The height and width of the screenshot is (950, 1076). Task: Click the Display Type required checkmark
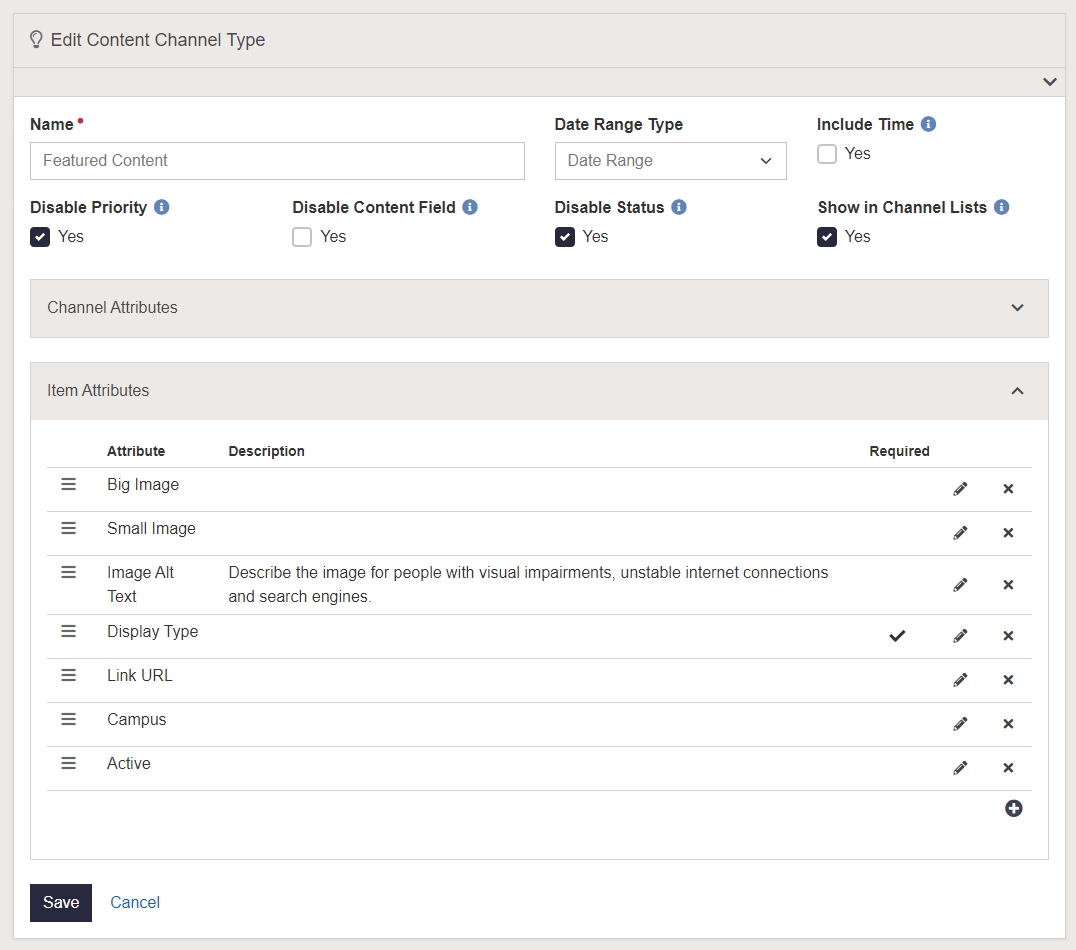click(897, 636)
